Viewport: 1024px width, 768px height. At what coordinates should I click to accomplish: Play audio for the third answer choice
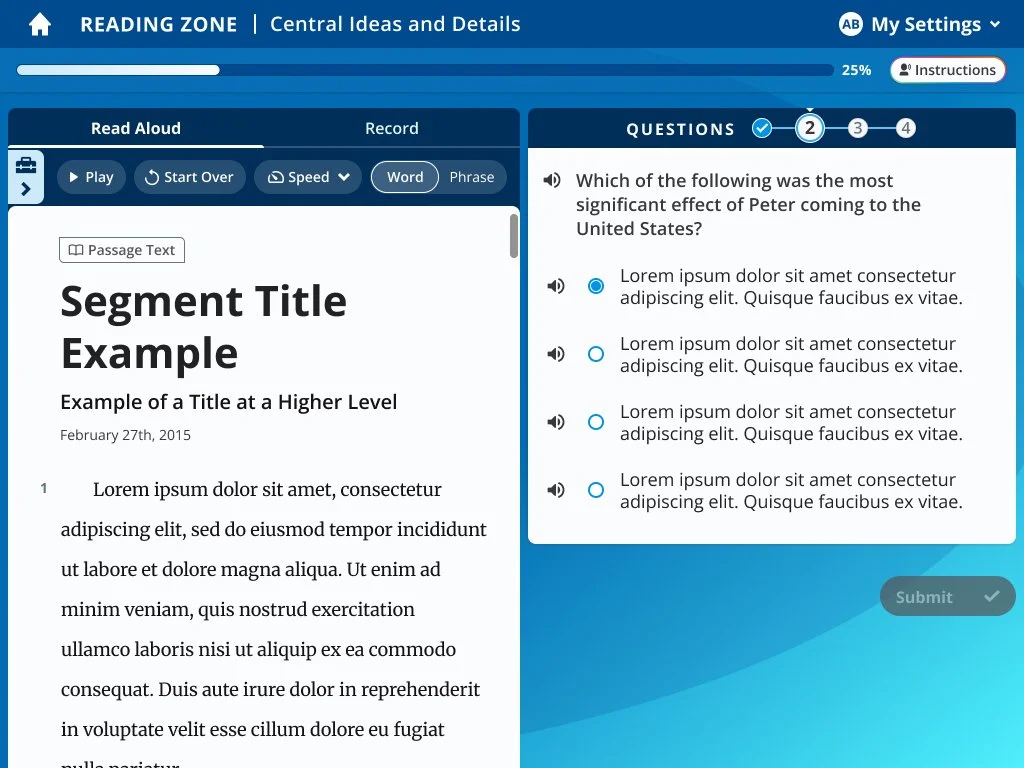(x=556, y=422)
